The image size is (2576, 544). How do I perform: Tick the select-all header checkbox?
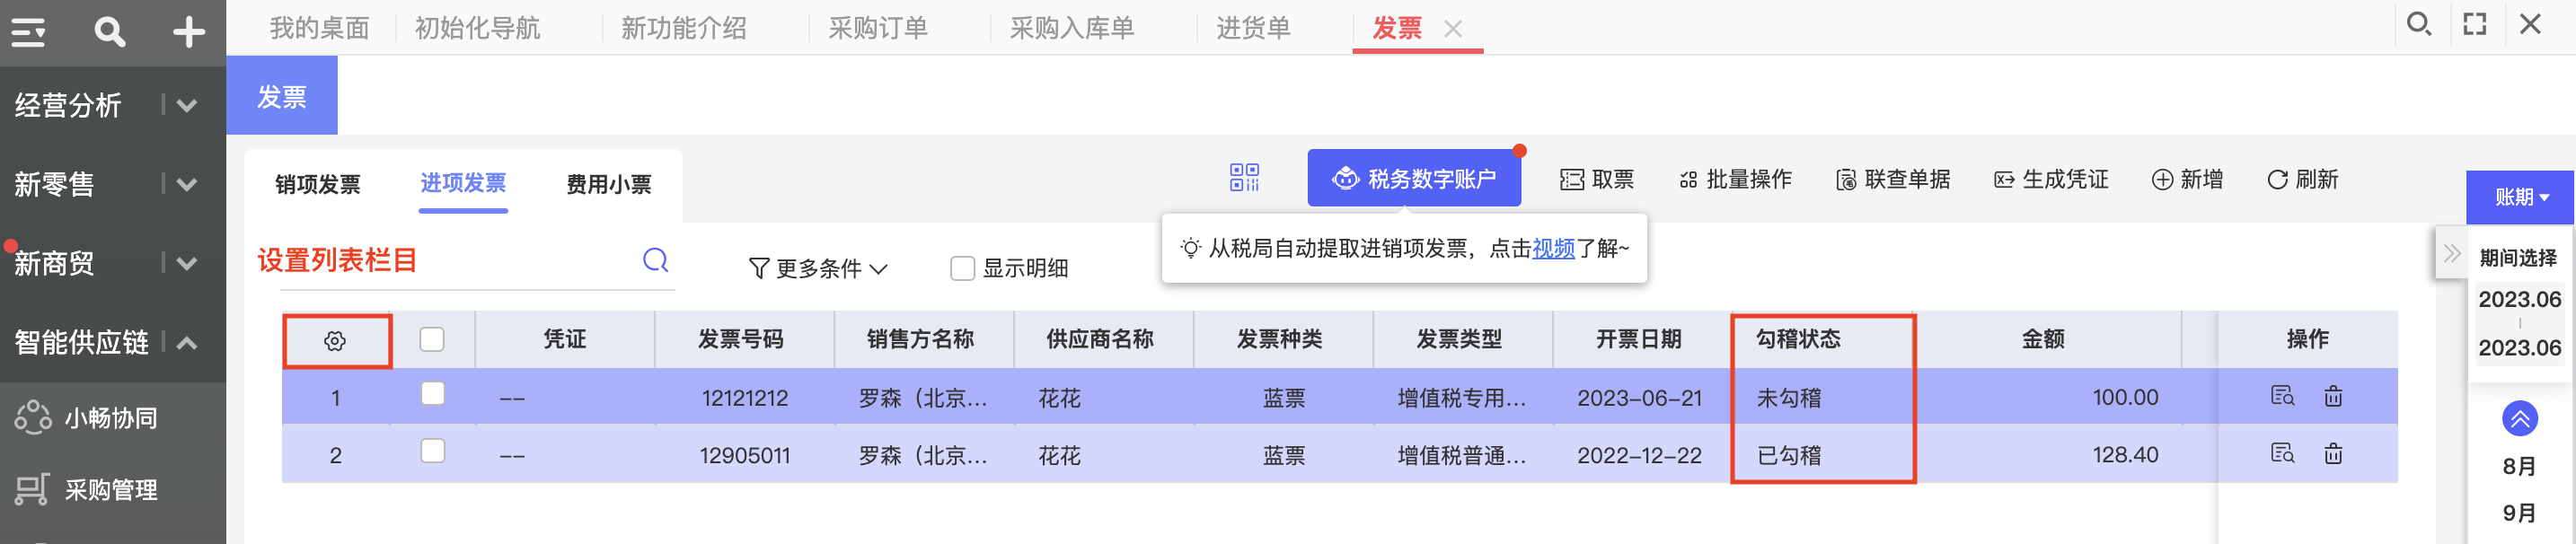click(432, 340)
